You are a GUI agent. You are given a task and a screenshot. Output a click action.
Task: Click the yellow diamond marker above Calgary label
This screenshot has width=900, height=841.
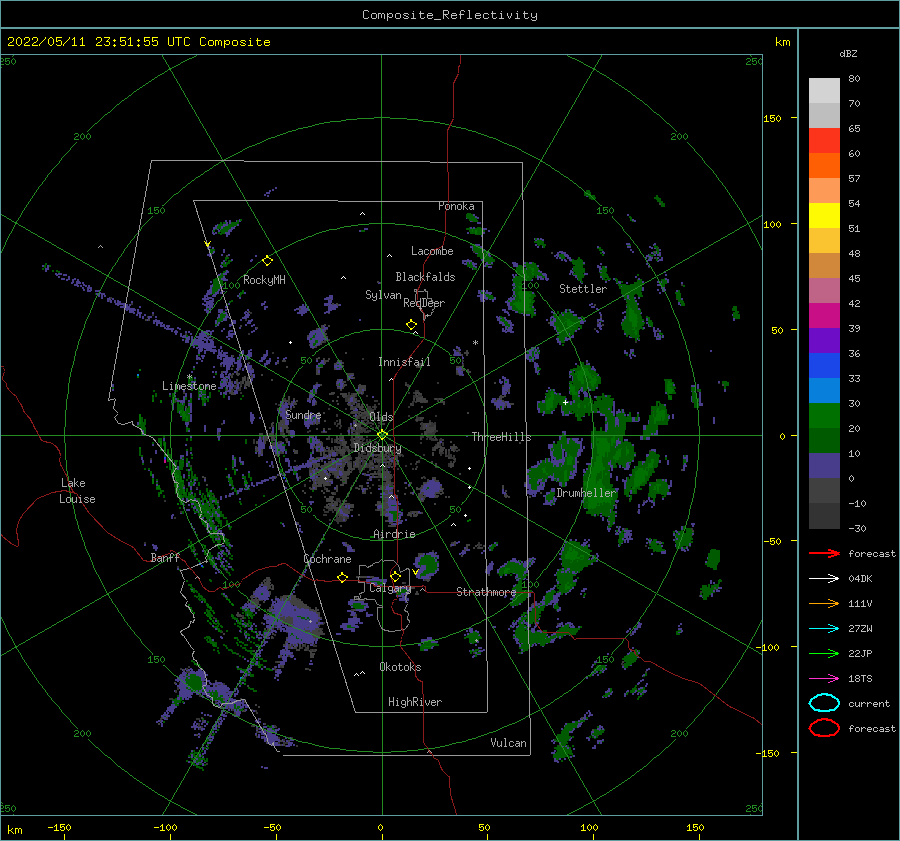(x=395, y=576)
